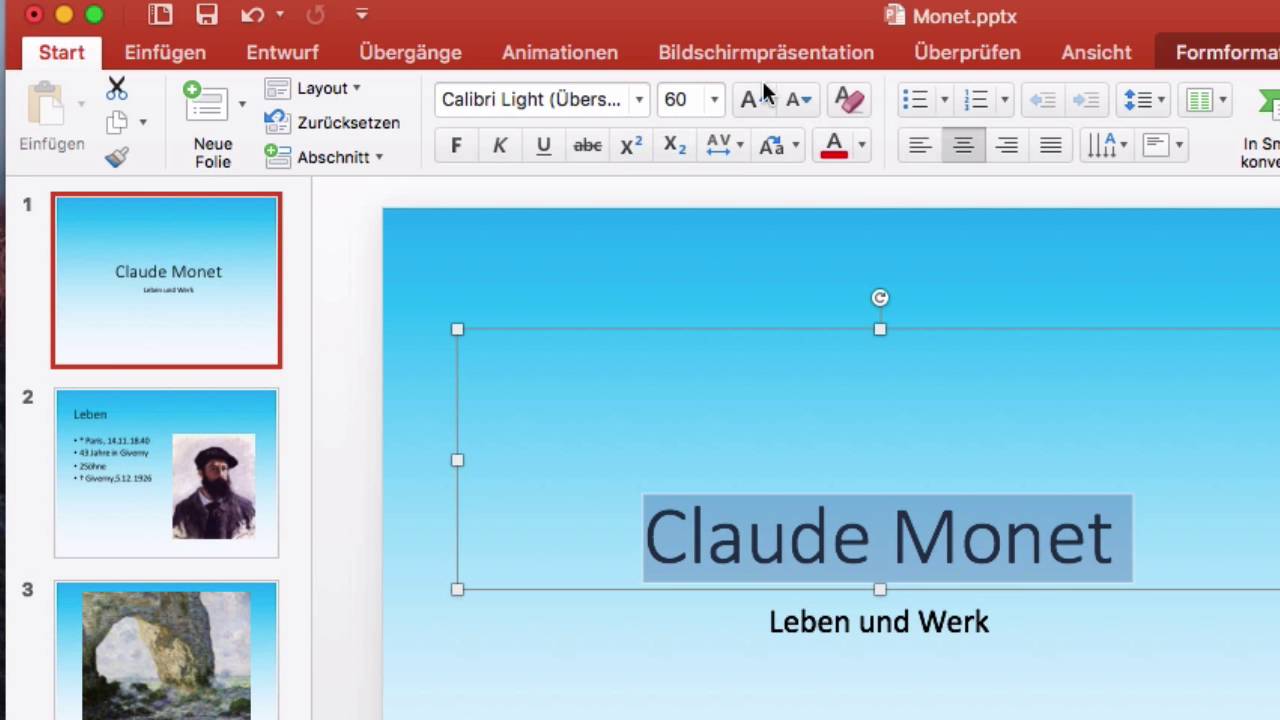Open the undo history dropdown arrow

tap(280, 15)
